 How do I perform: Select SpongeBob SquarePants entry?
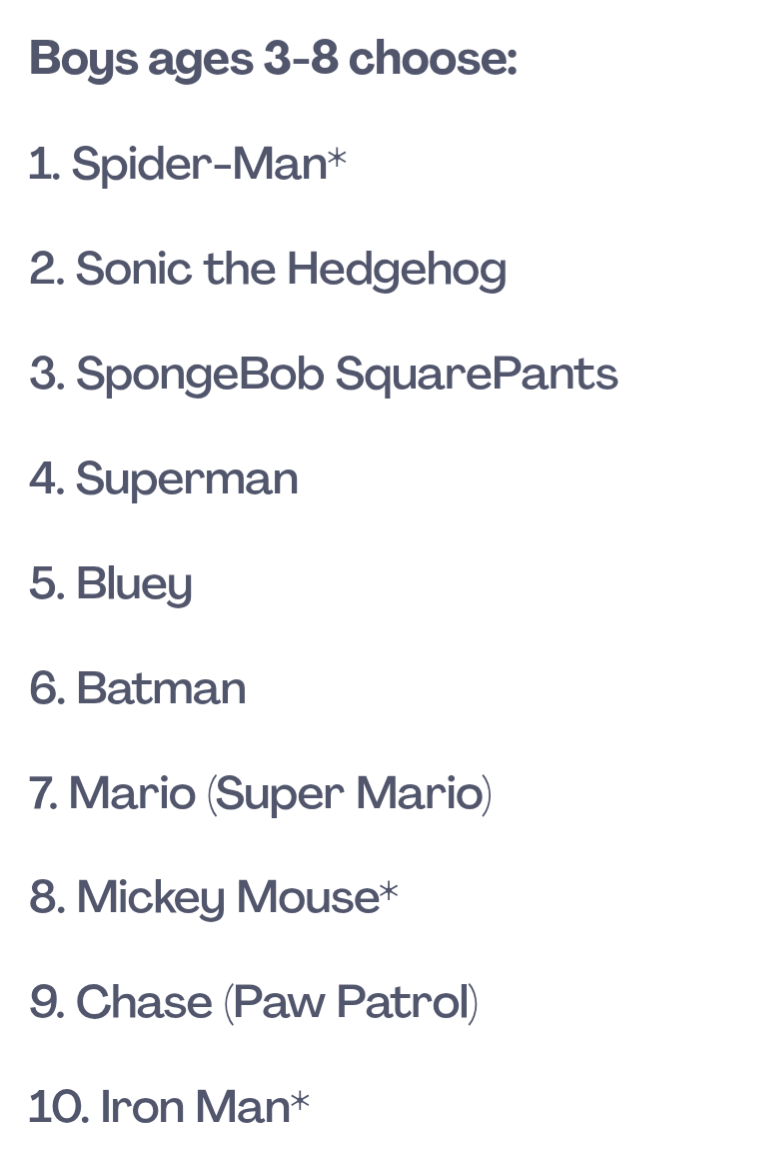324,375
